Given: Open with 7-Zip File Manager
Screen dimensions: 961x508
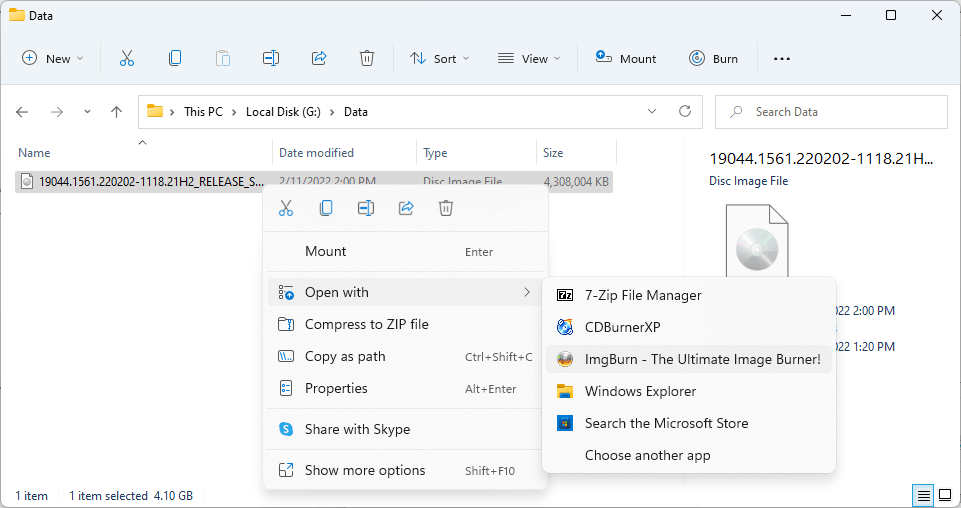Looking at the screenshot, I should pos(642,295).
